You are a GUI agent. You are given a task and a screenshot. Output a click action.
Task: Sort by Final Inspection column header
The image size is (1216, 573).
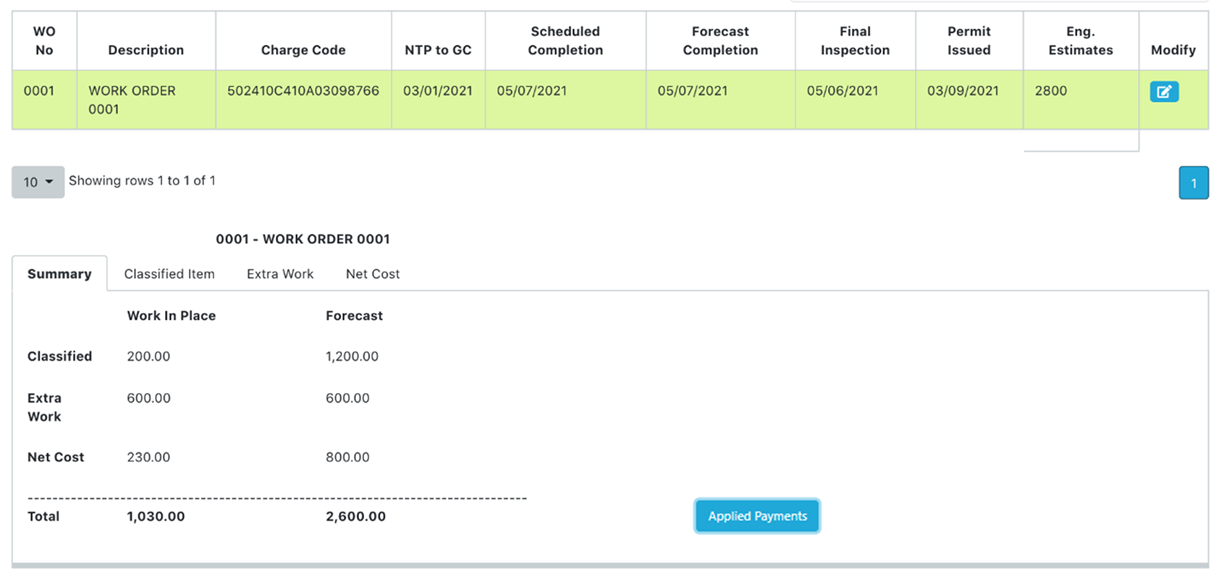click(855, 41)
